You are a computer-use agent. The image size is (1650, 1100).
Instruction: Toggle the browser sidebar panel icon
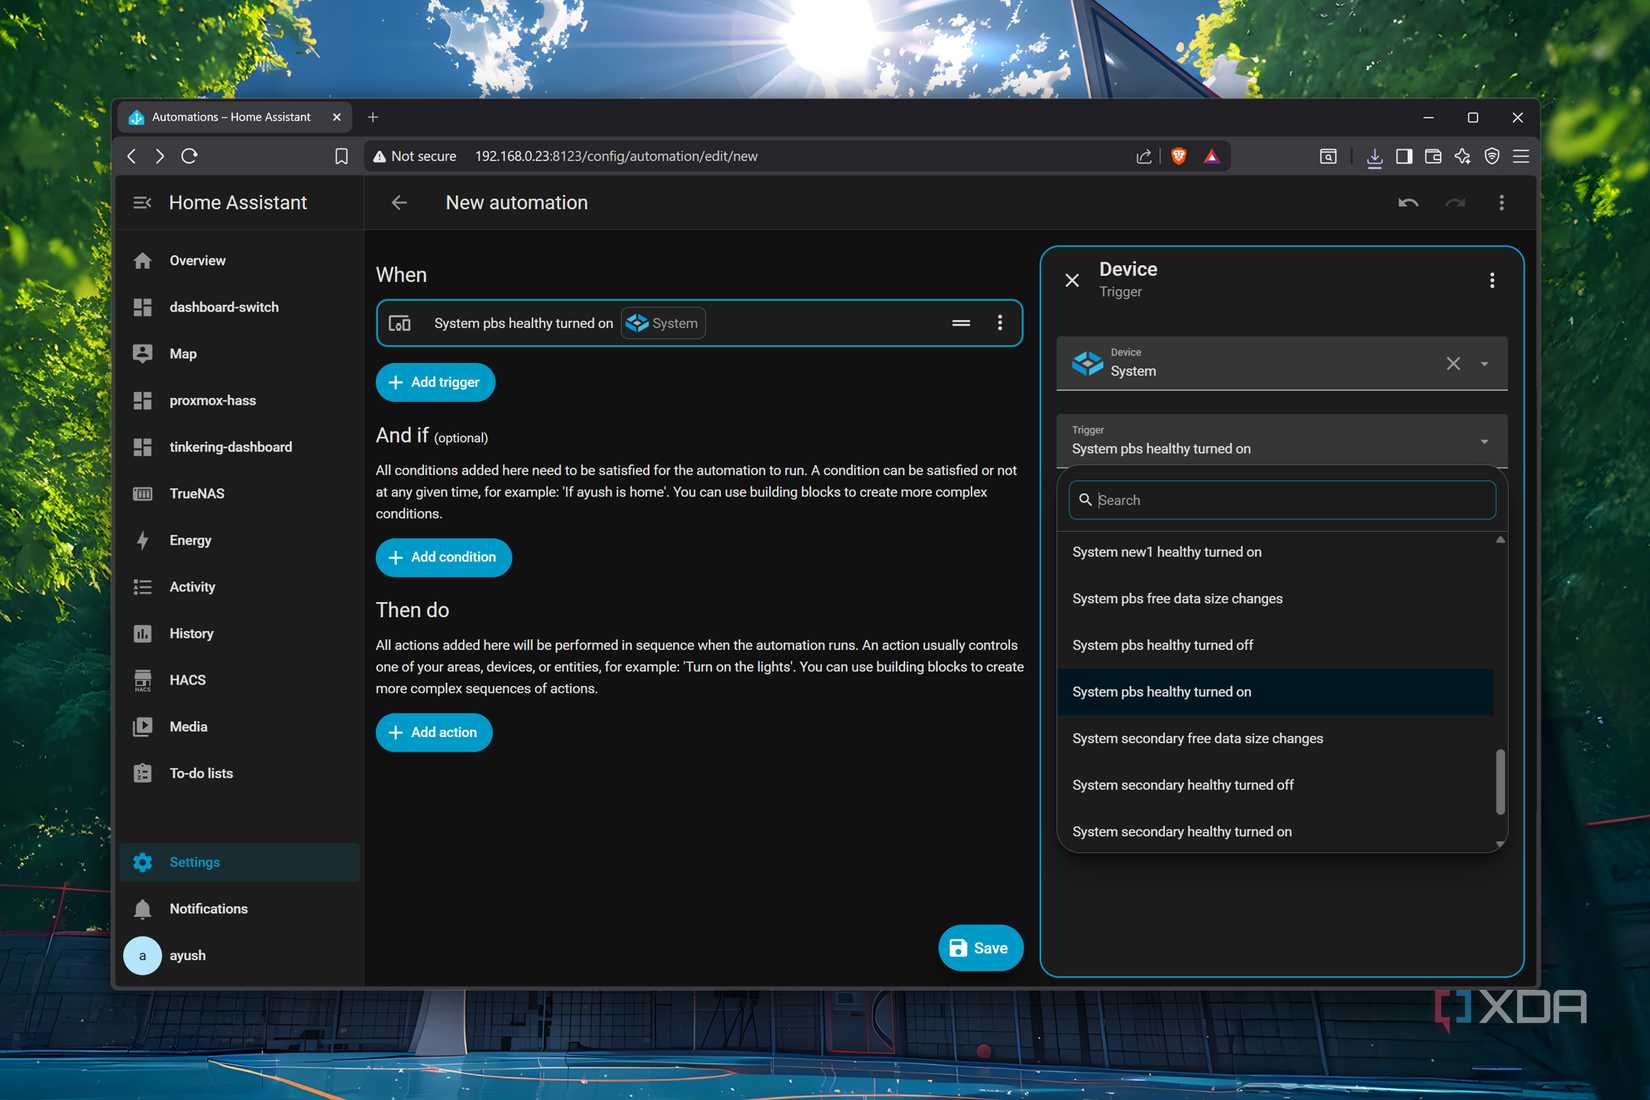point(1404,156)
